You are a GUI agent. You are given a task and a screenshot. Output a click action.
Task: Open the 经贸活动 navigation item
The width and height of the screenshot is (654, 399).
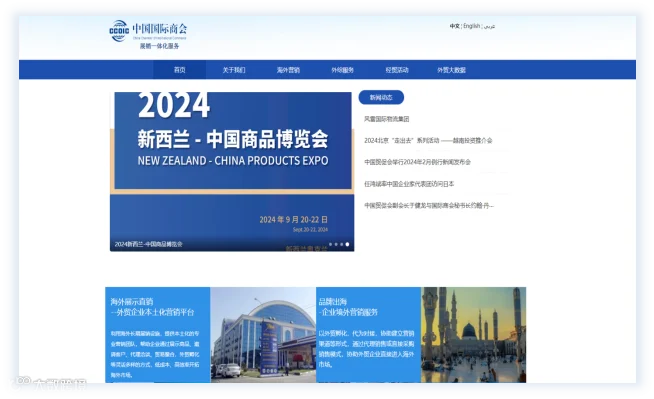pyautogui.click(x=397, y=70)
